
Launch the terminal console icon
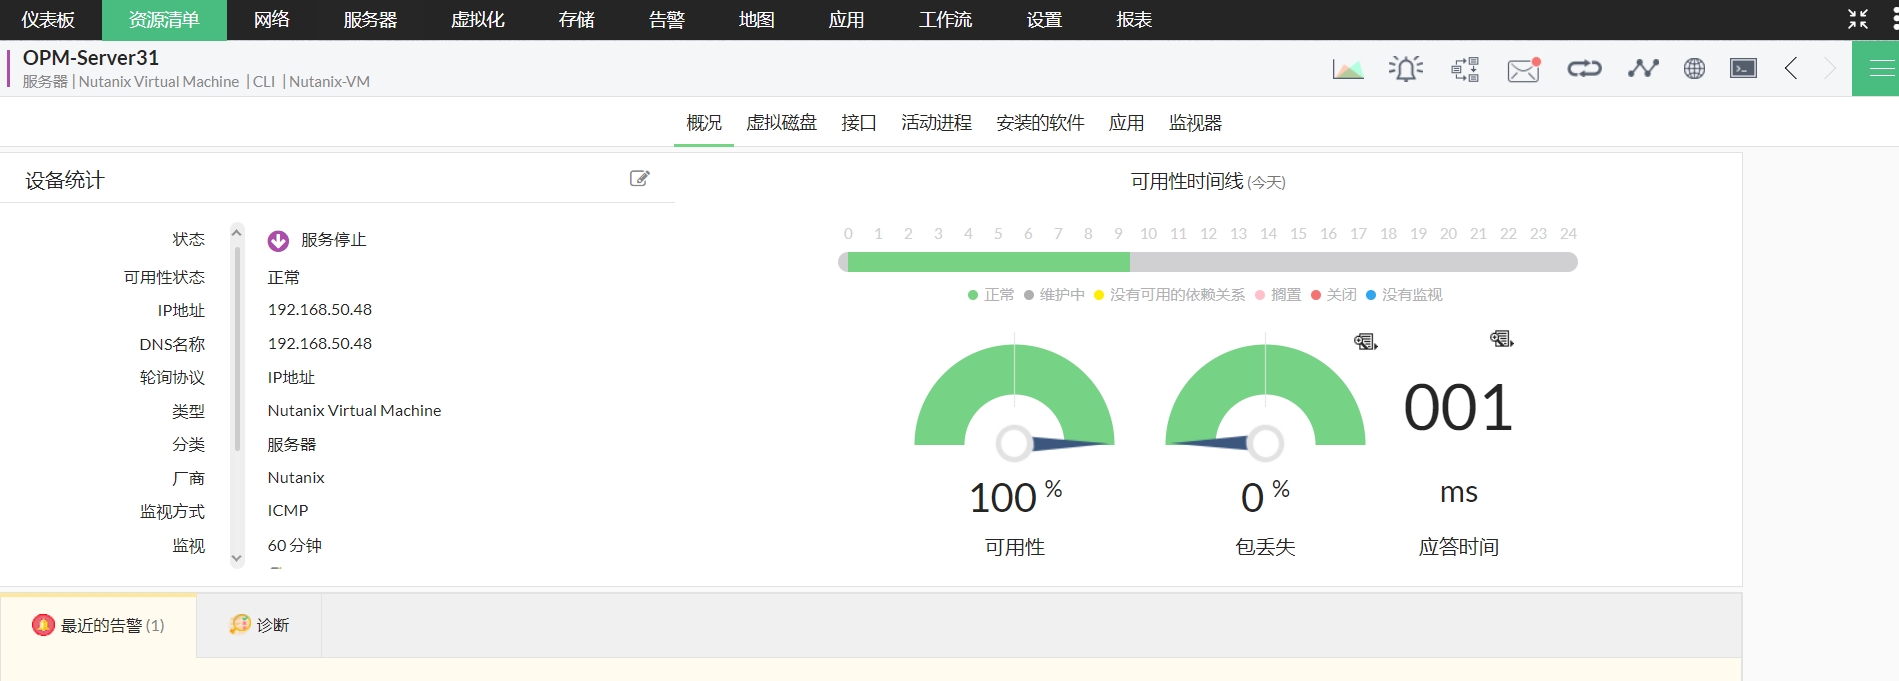(1743, 68)
